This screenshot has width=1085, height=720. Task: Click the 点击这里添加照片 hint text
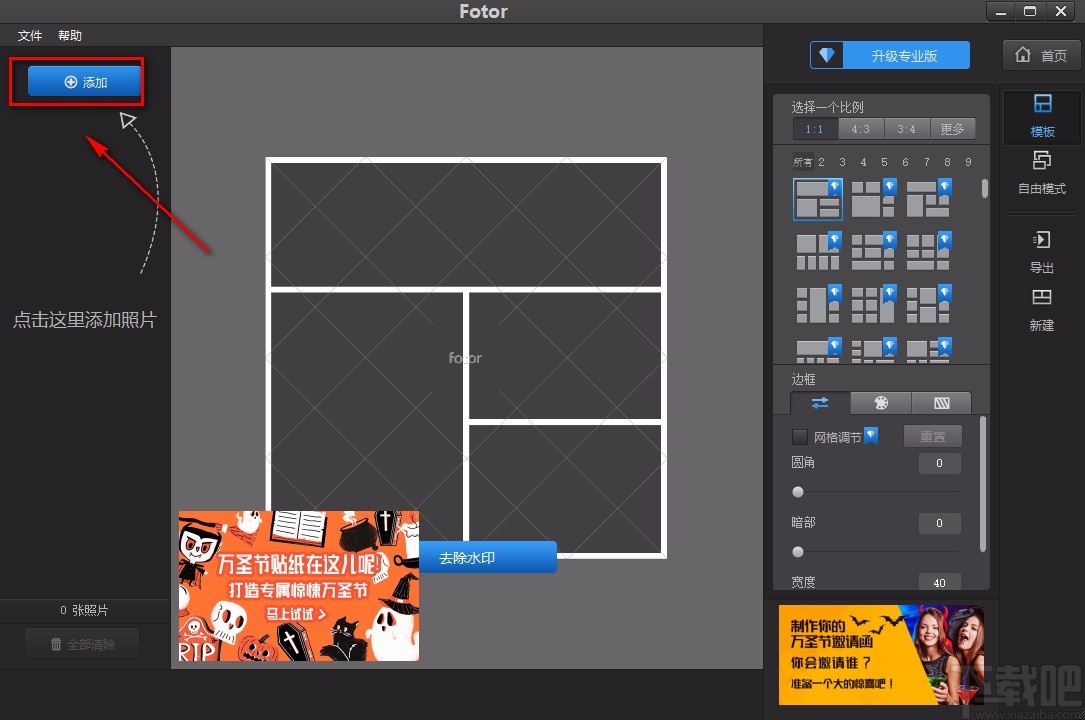coord(85,320)
